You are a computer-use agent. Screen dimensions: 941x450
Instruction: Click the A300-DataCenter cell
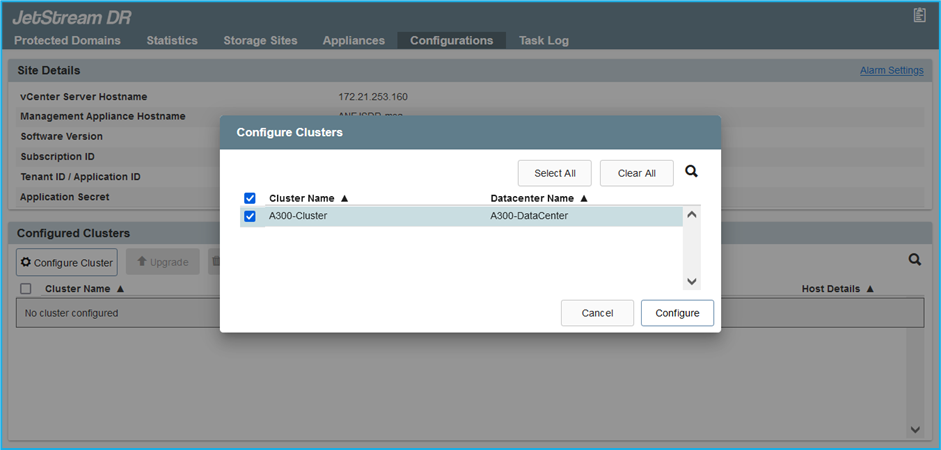pyautogui.click(x=529, y=216)
